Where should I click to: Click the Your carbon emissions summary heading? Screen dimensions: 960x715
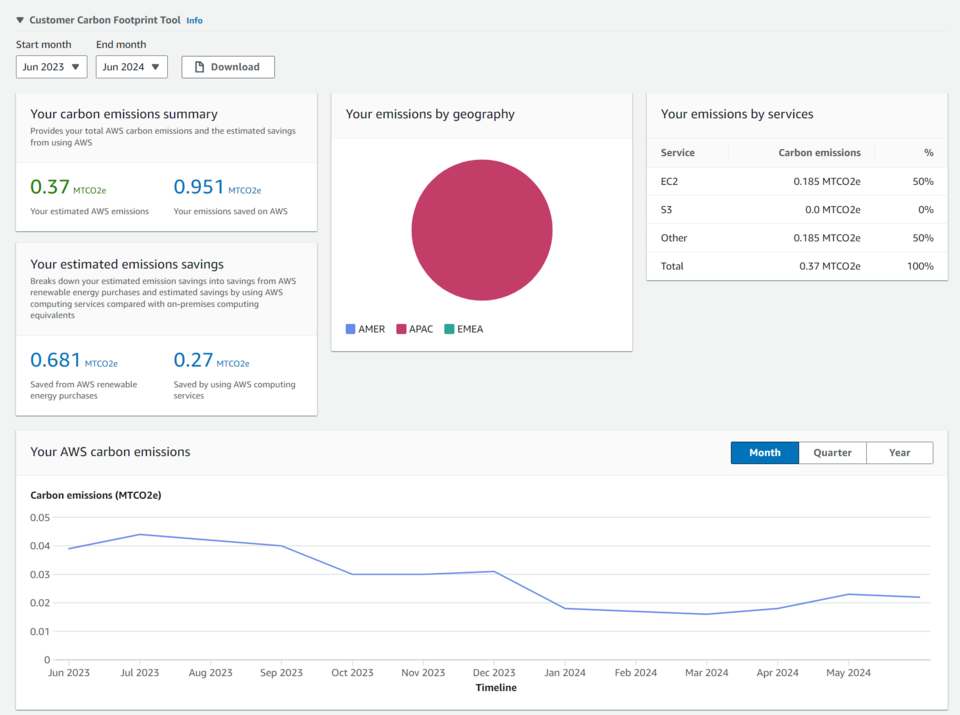124,114
